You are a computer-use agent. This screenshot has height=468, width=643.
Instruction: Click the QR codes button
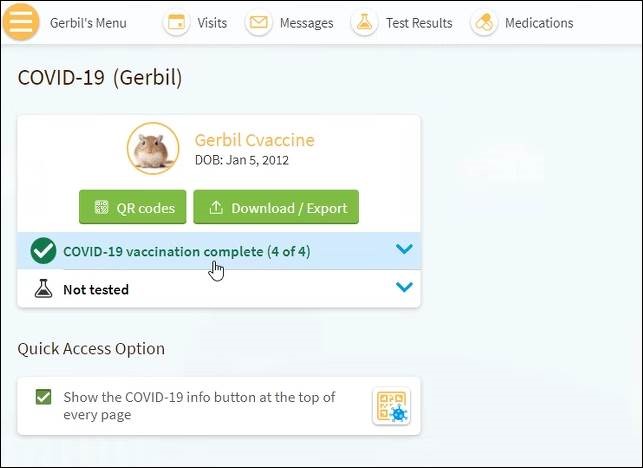click(x=133, y=208)
